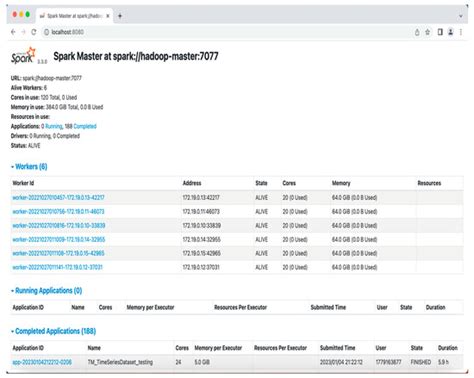Open the Completed applications link
This screenshot has width=474, height=378.
(x=85, y=126)
